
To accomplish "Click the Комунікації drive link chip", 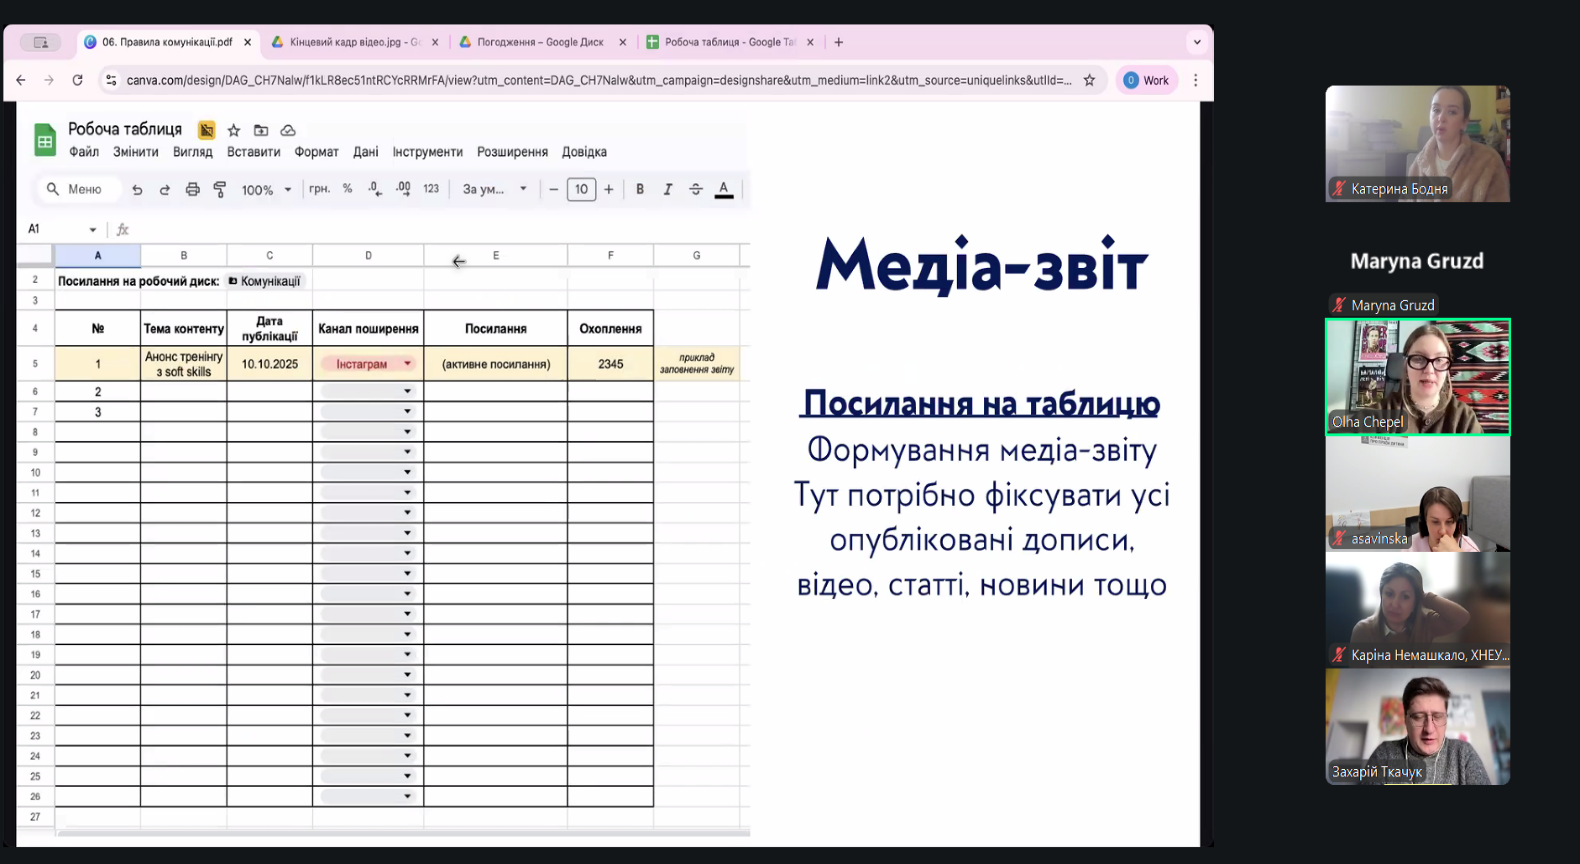I will point(265,281).
